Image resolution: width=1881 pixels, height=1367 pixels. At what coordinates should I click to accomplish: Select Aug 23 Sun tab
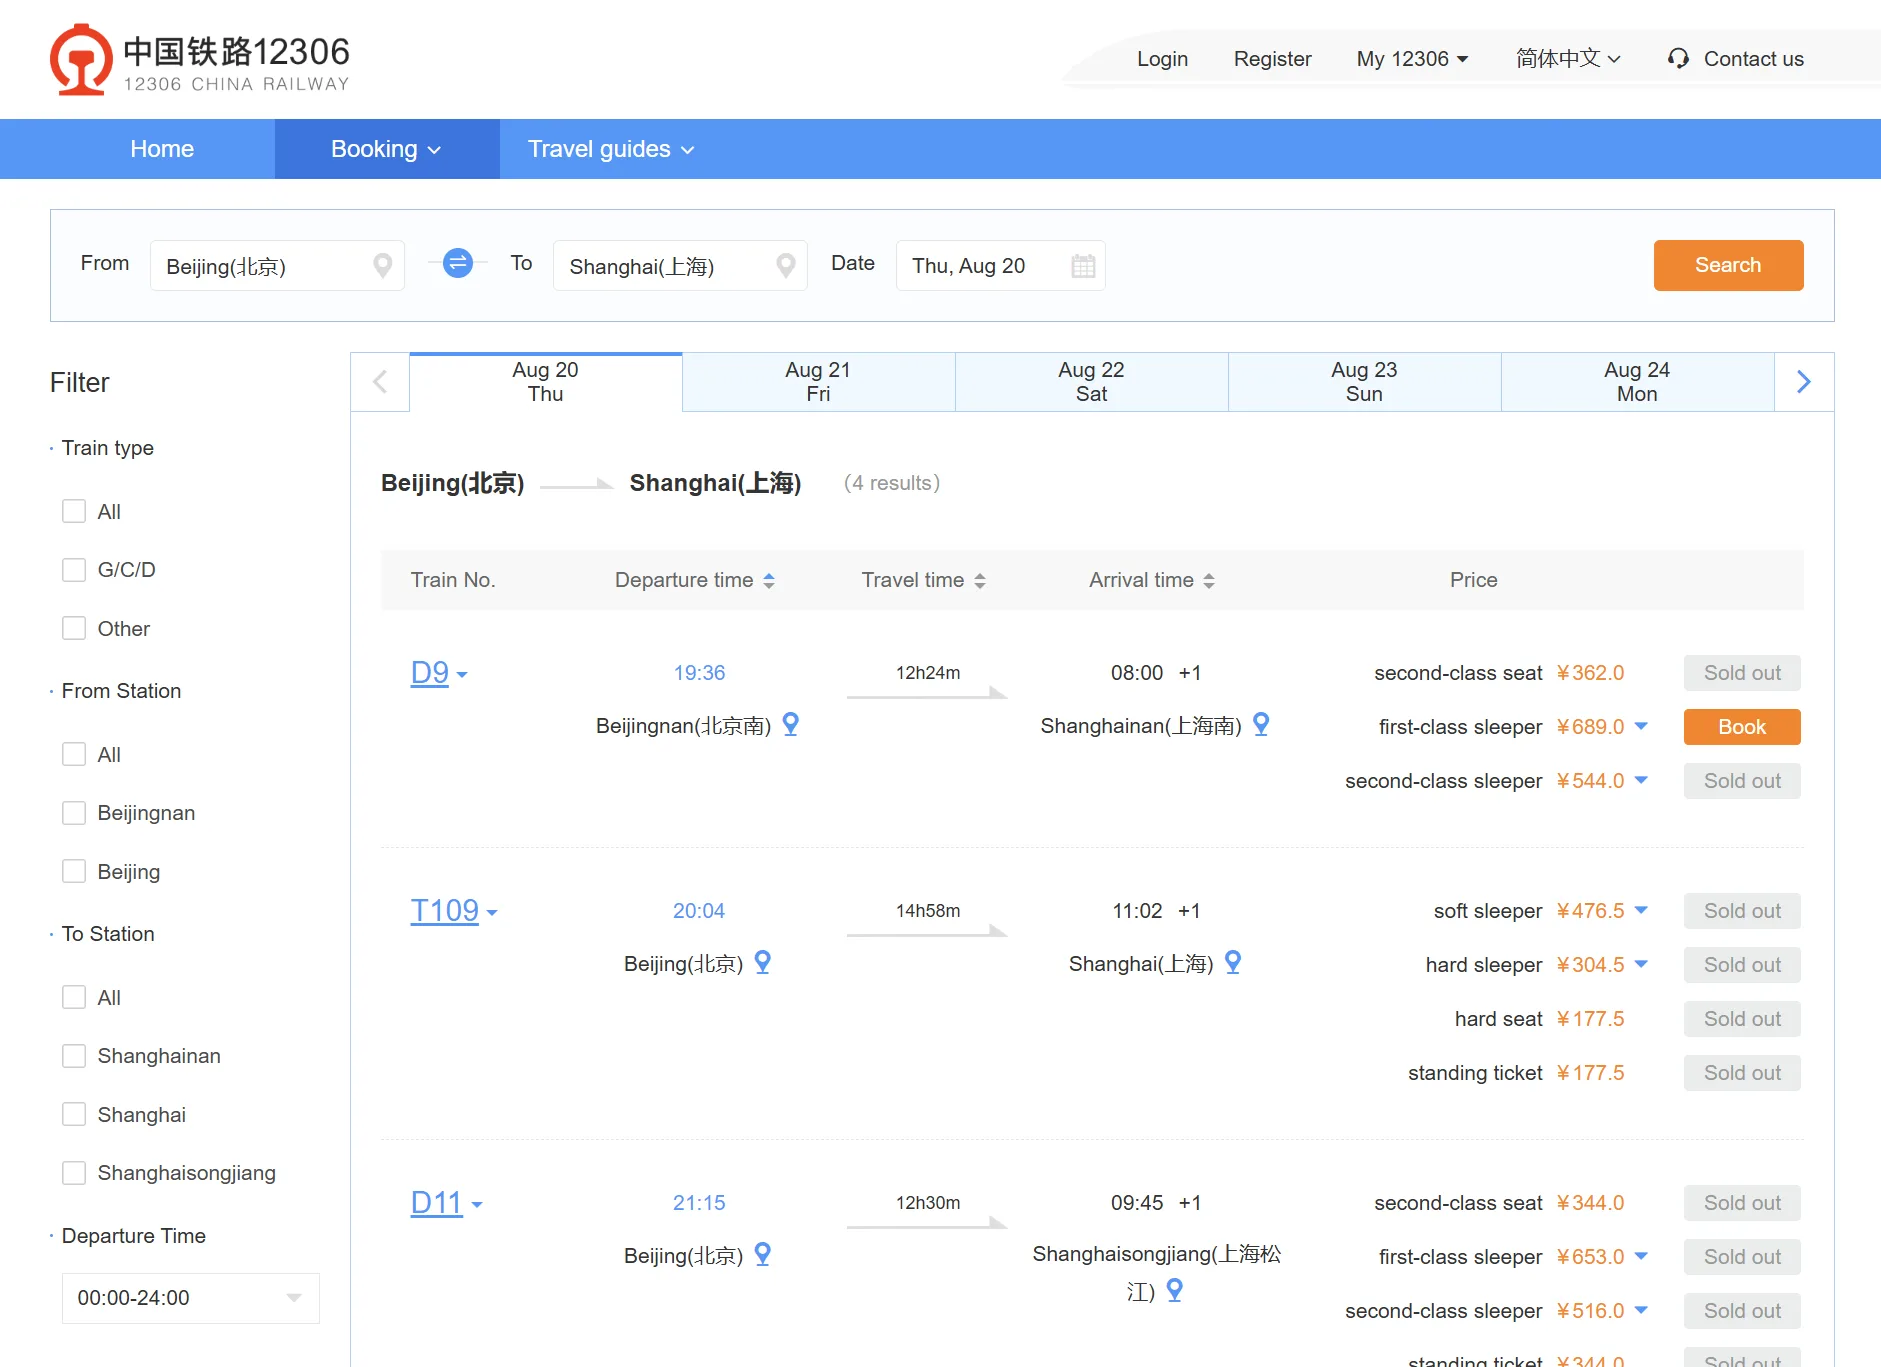pyautogui.click(x=1364, y=382)
